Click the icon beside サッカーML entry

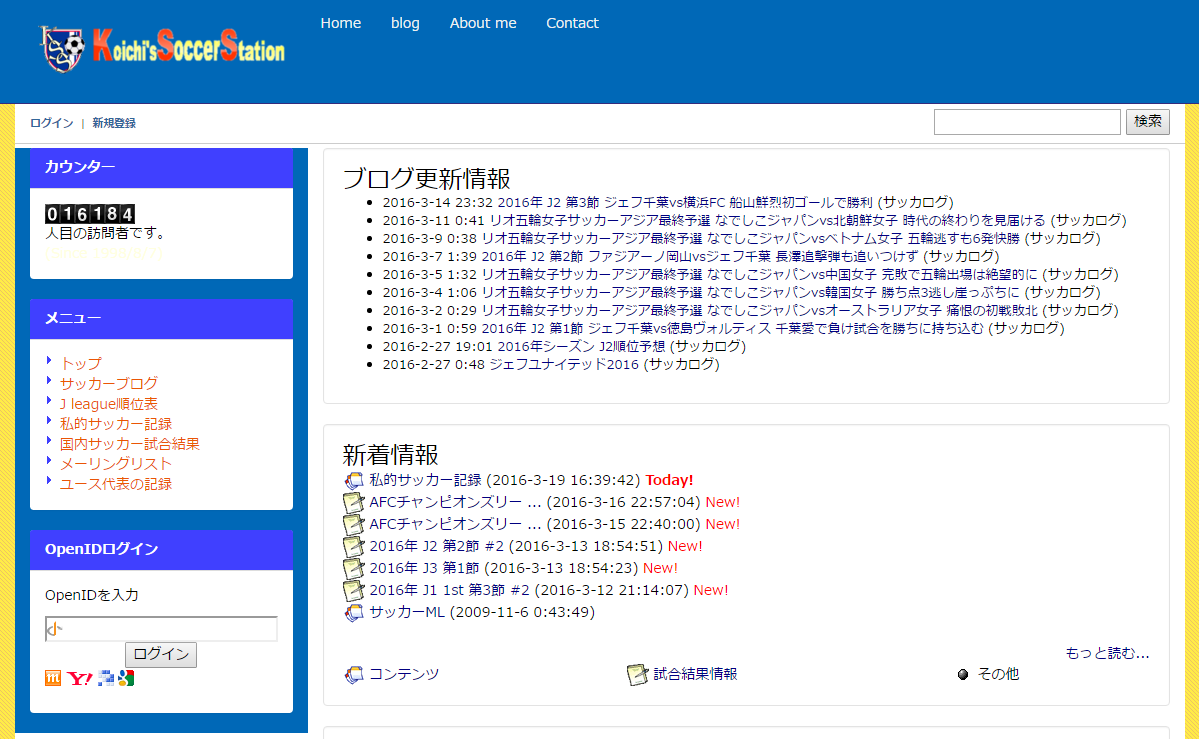coord(354,613)
